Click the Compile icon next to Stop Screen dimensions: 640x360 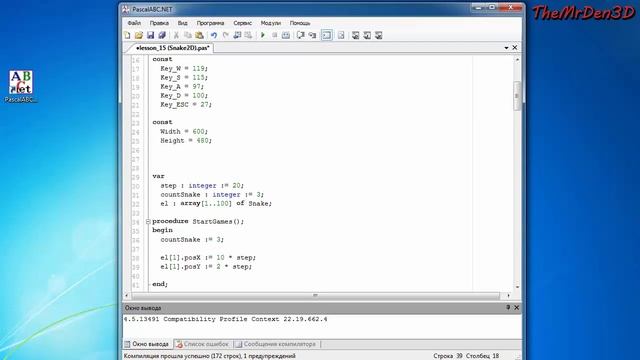pyautogui.click(x=286, y=35)
